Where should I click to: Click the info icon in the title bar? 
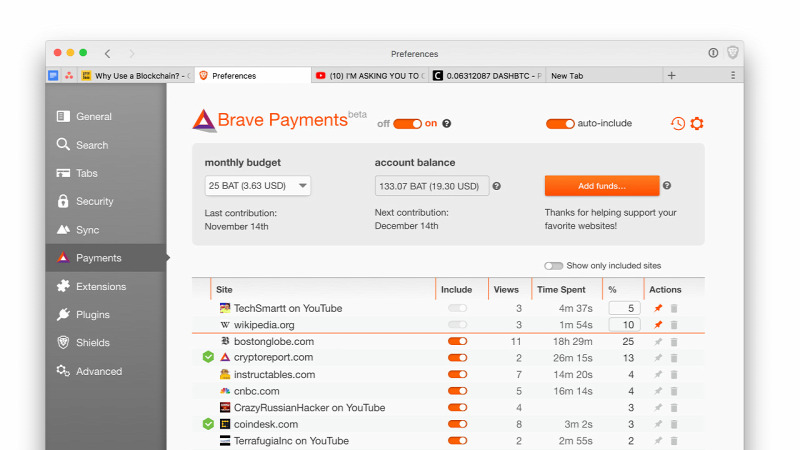pyautogui.click(x=713, y=53)
